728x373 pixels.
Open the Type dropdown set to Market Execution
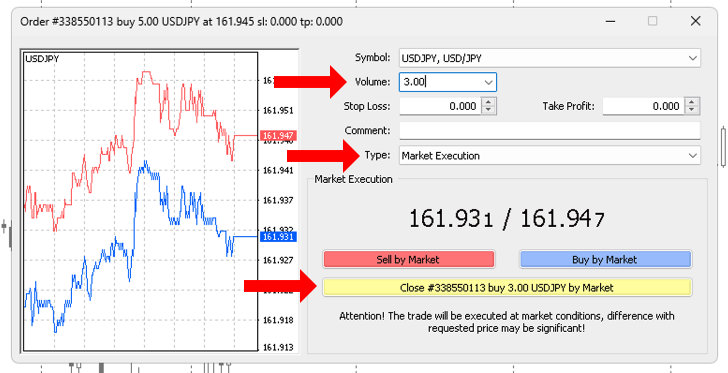click(x=549, y=156)
